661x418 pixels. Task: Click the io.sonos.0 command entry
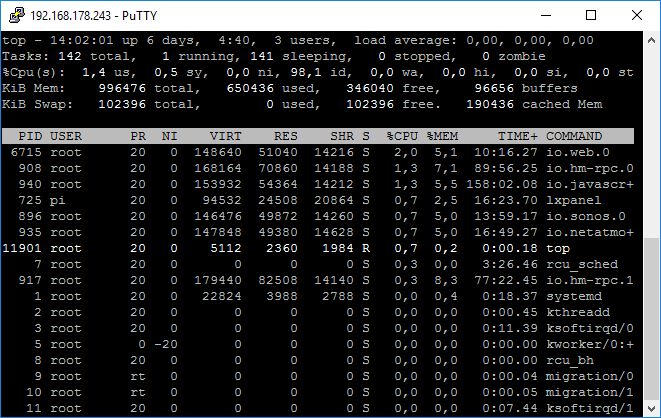(x=586, y=216)
